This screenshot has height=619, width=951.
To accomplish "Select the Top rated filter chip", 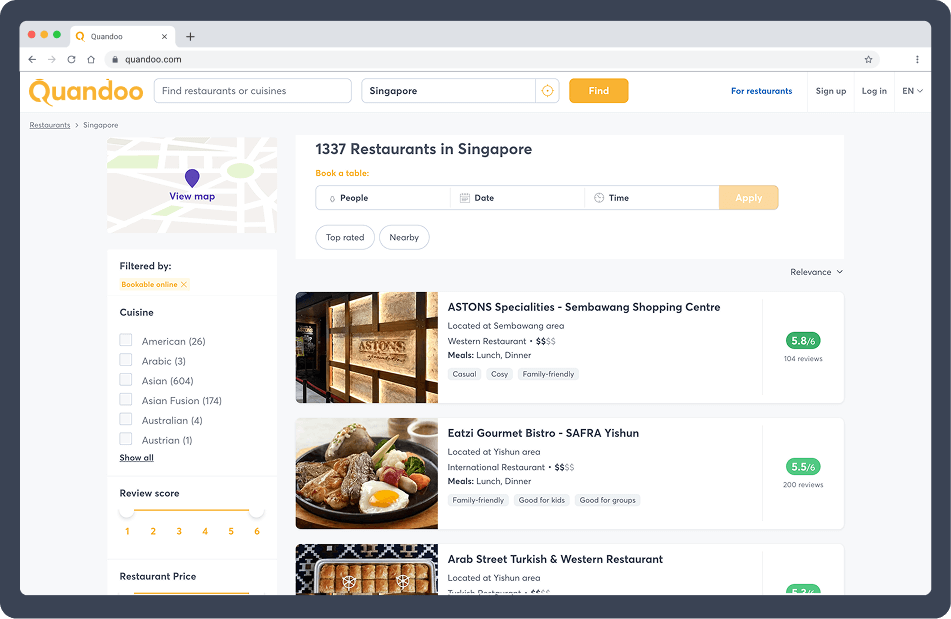I will click(x=345, y=238).
